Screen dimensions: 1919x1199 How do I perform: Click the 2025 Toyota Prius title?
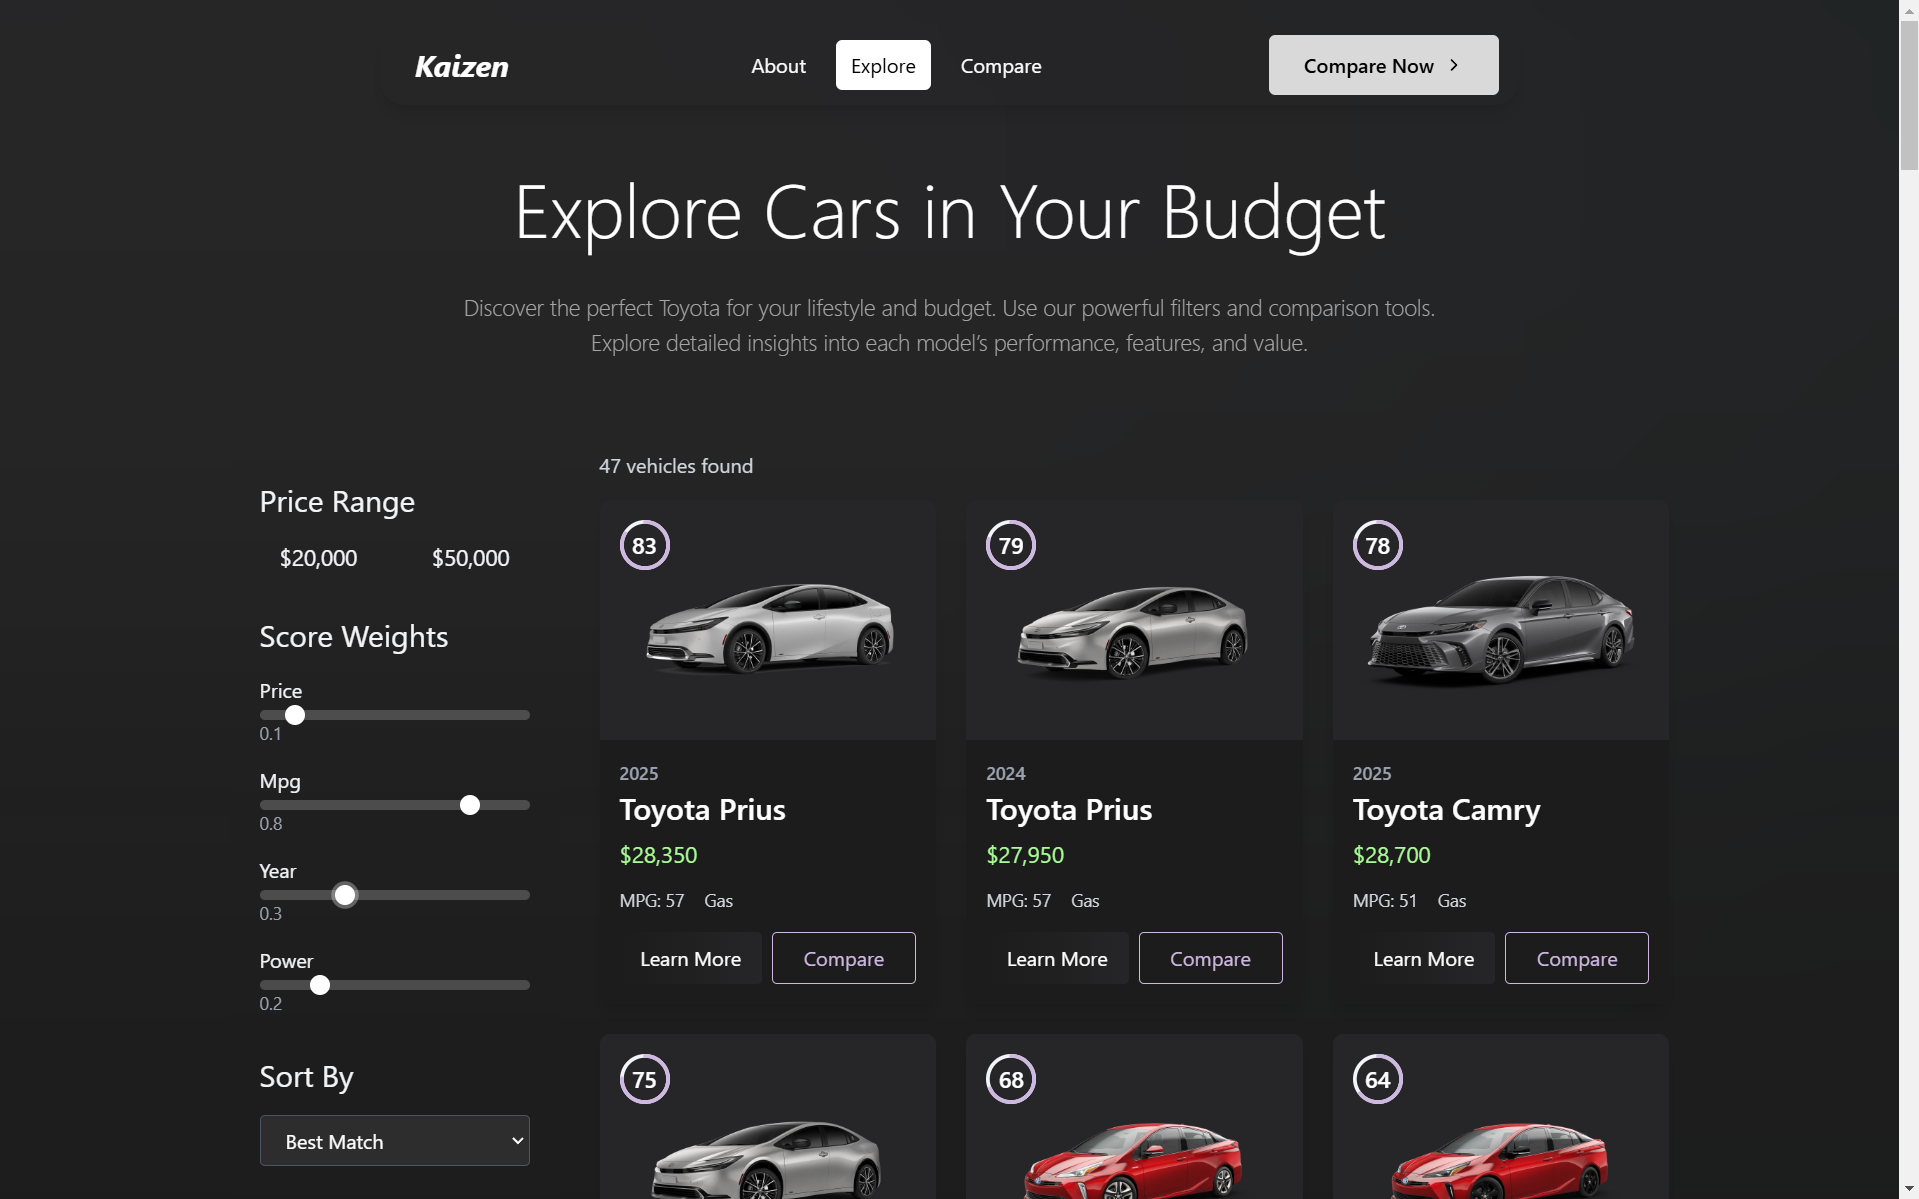(x=702, y=809)
